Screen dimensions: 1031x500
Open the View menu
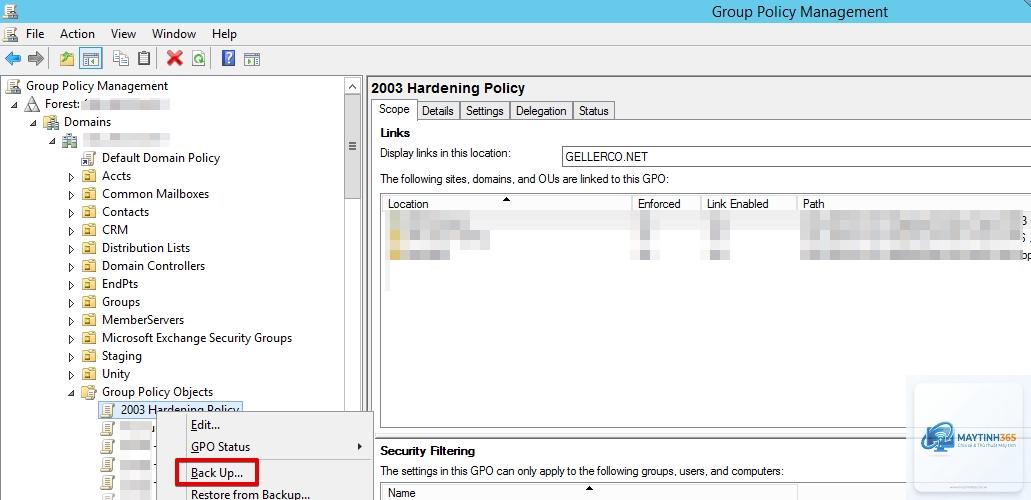click(x=123, y=34)
